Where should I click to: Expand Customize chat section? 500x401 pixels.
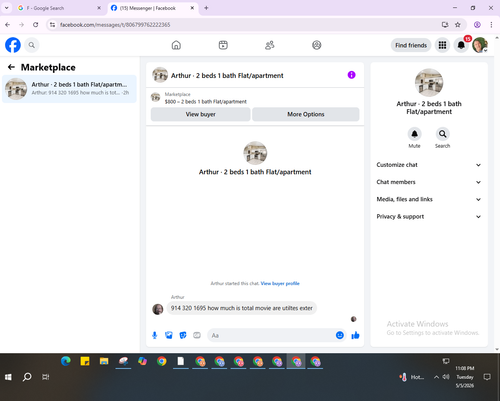[x=429, y=165]
